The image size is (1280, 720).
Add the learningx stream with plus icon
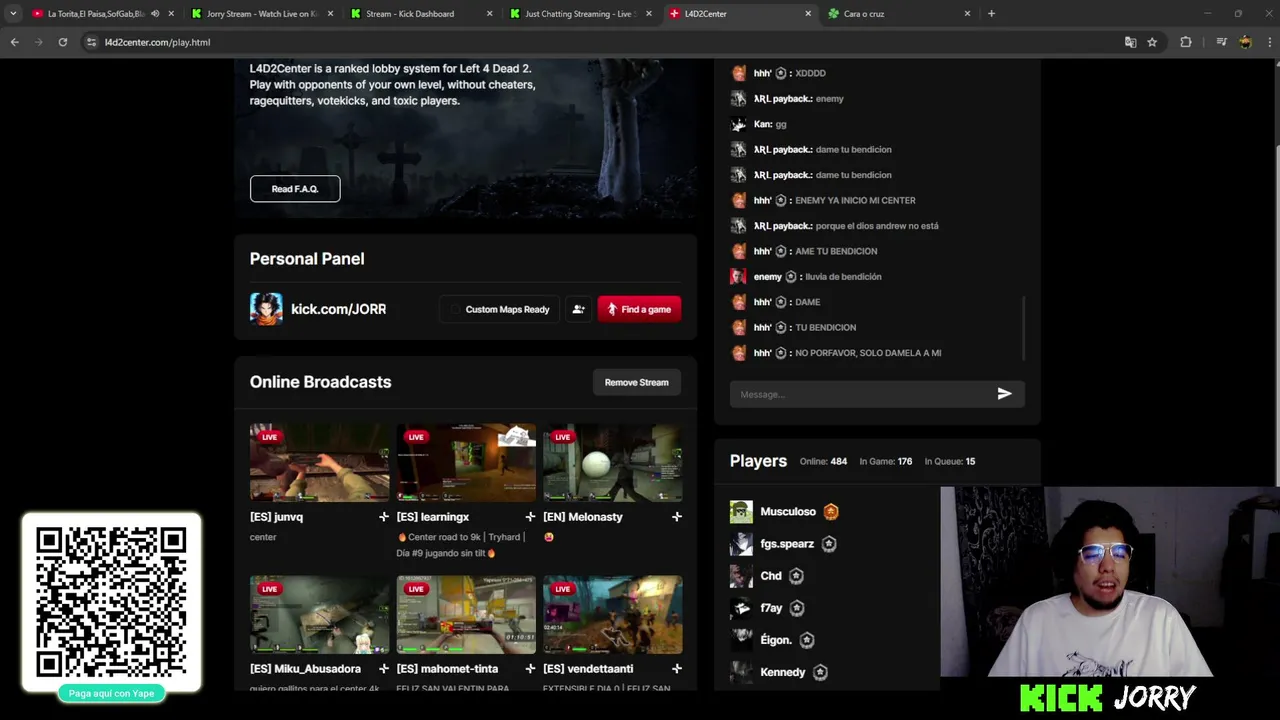pyautogui.click(x=530, y=517)
